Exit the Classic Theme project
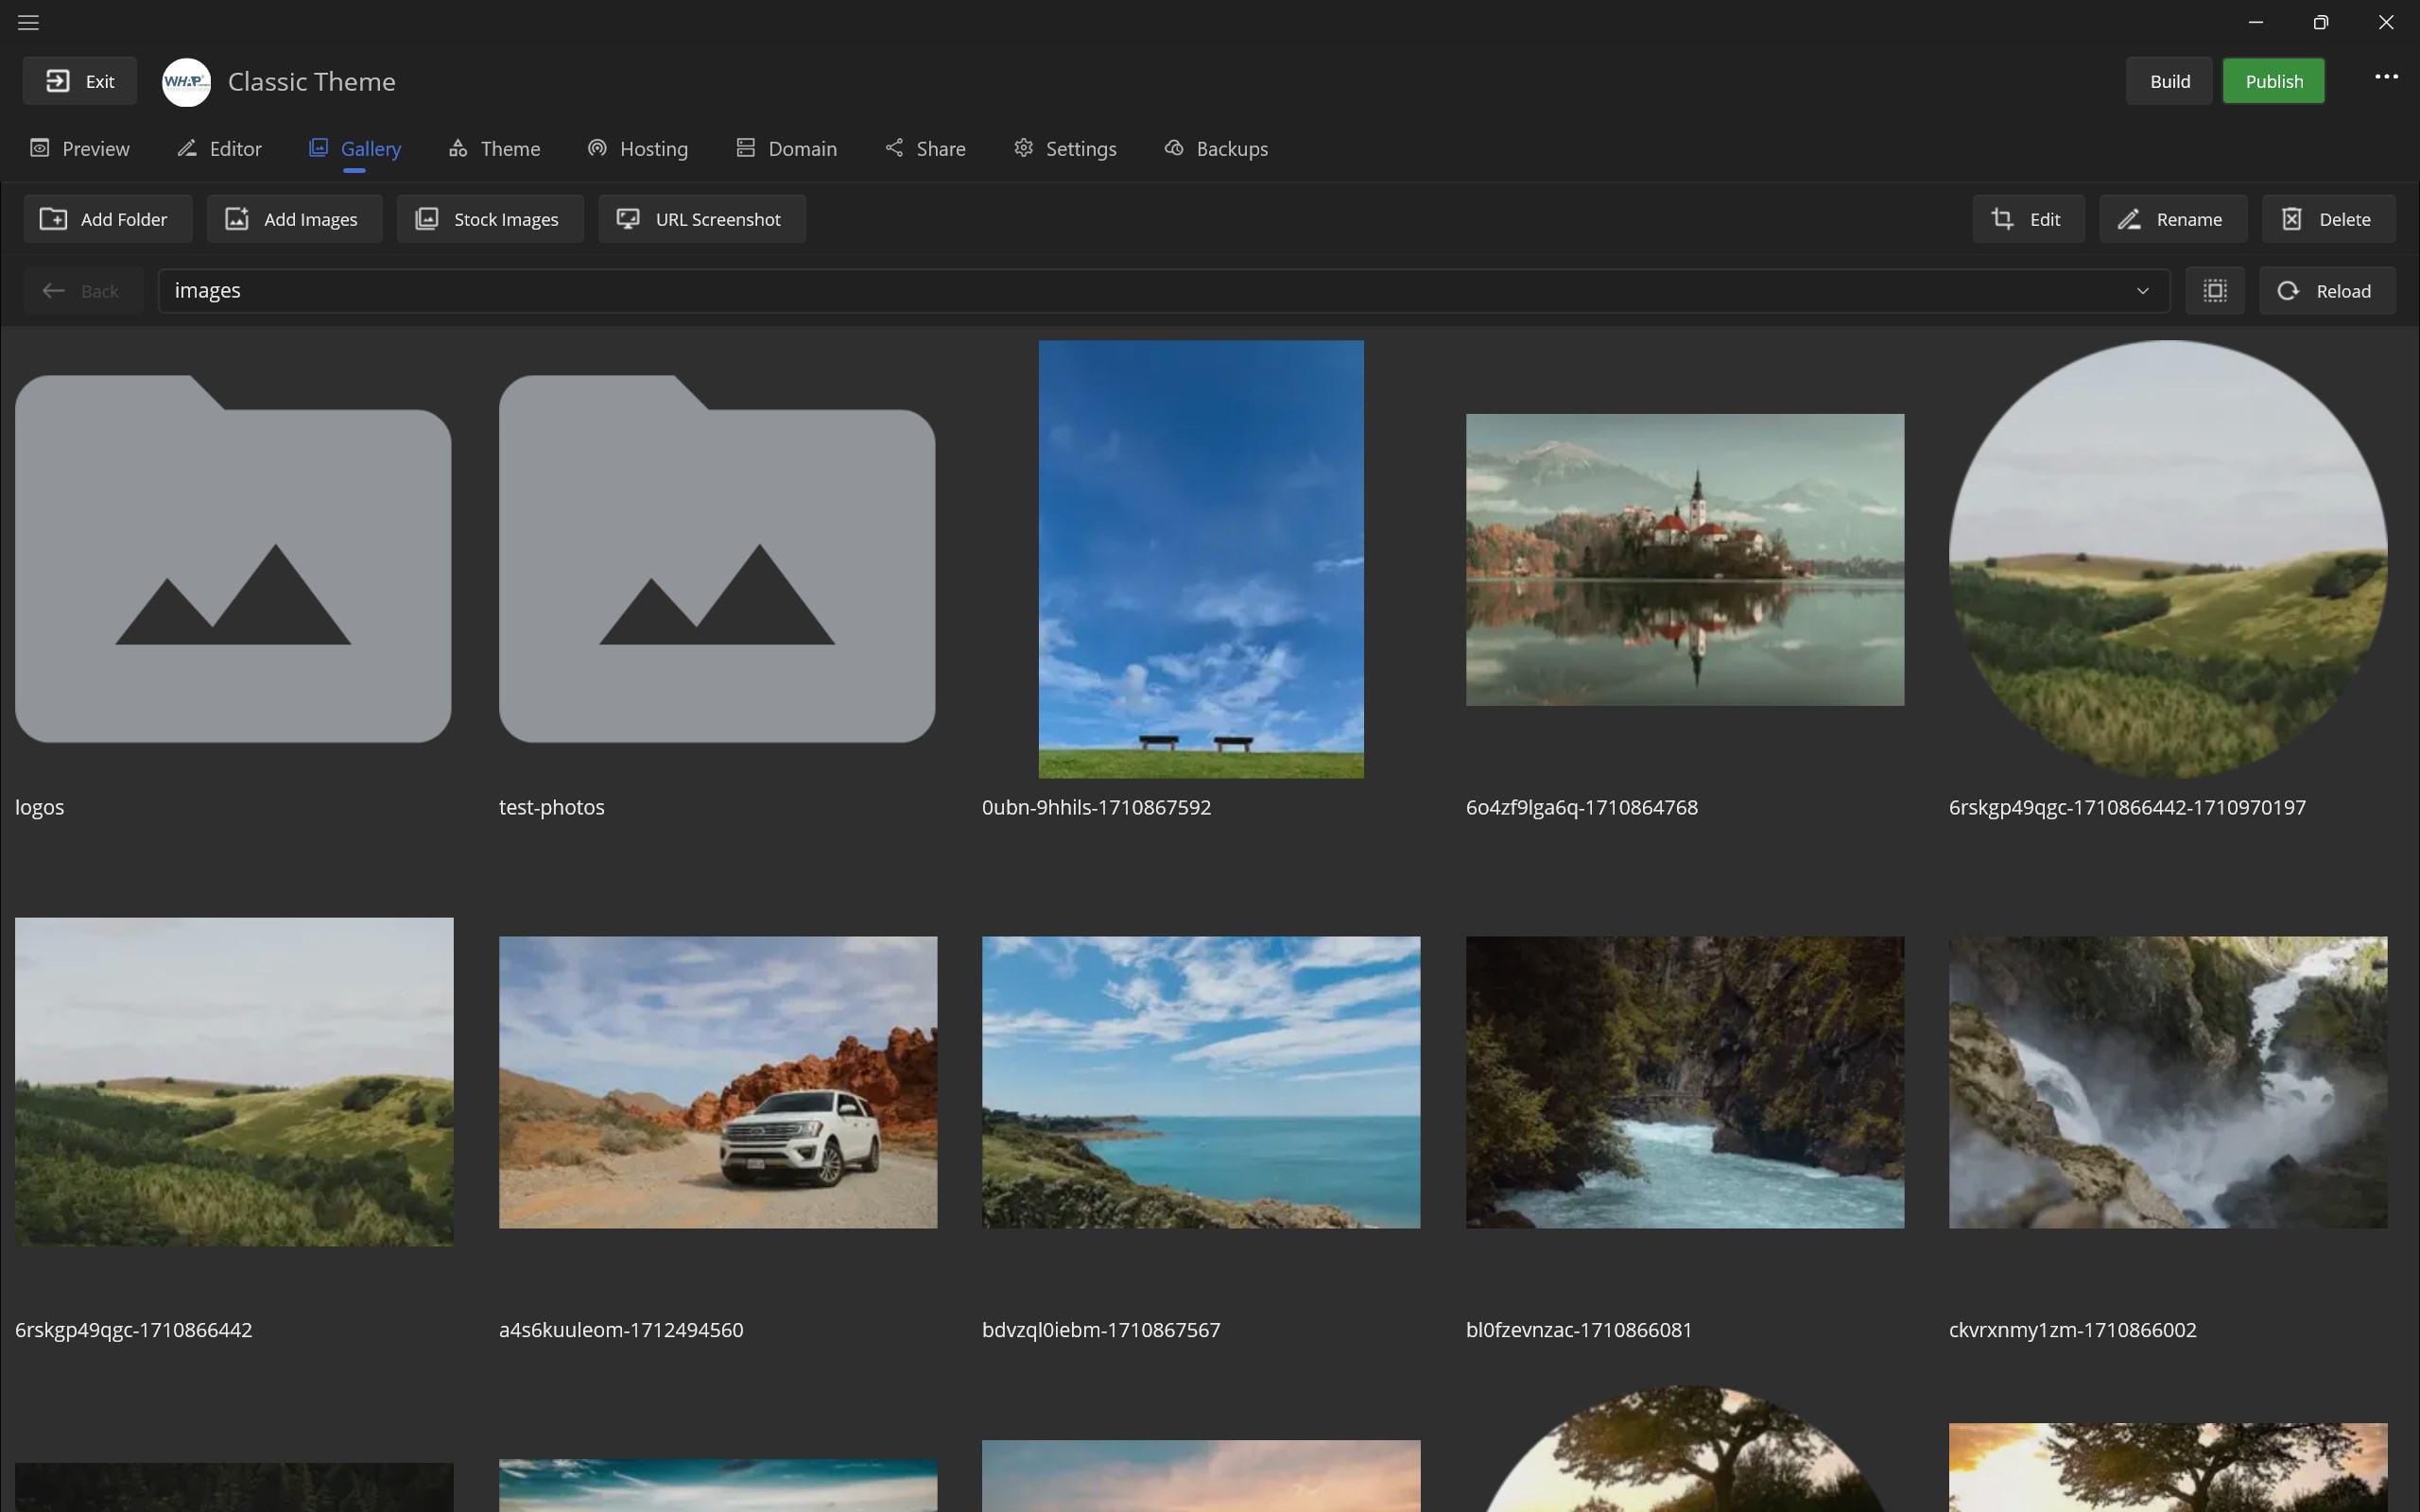Image resolution: width=2420 pixels, height=1512 pixels. tap(80, 81)
